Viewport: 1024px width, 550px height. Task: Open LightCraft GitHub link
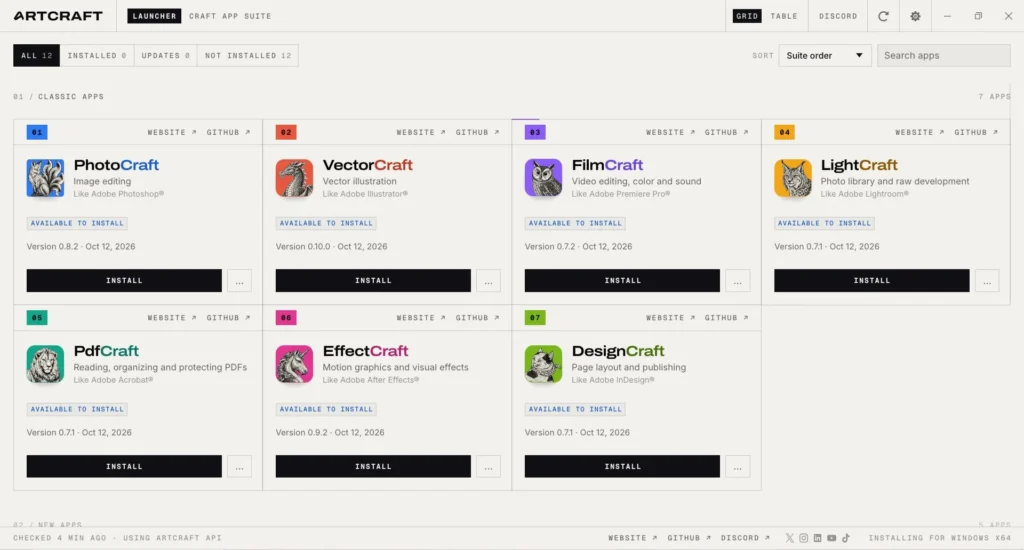(976, 132)
